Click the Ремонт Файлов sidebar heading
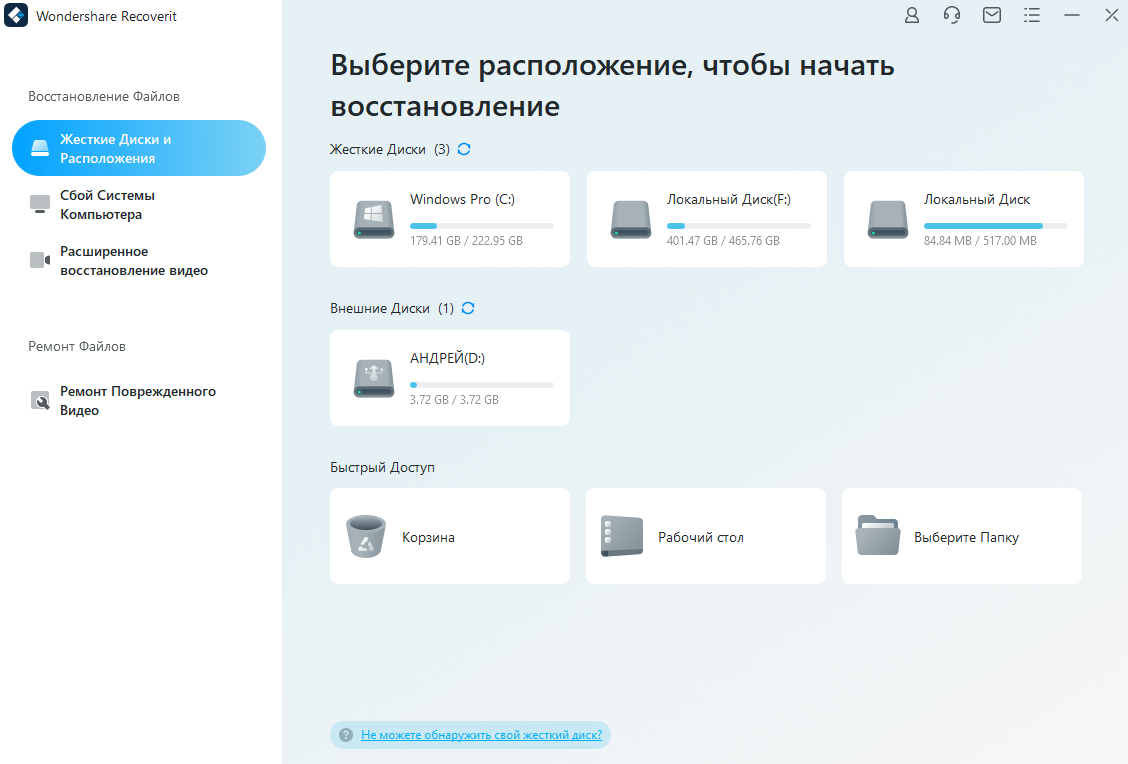The image size is (1128, 764). 77,346
